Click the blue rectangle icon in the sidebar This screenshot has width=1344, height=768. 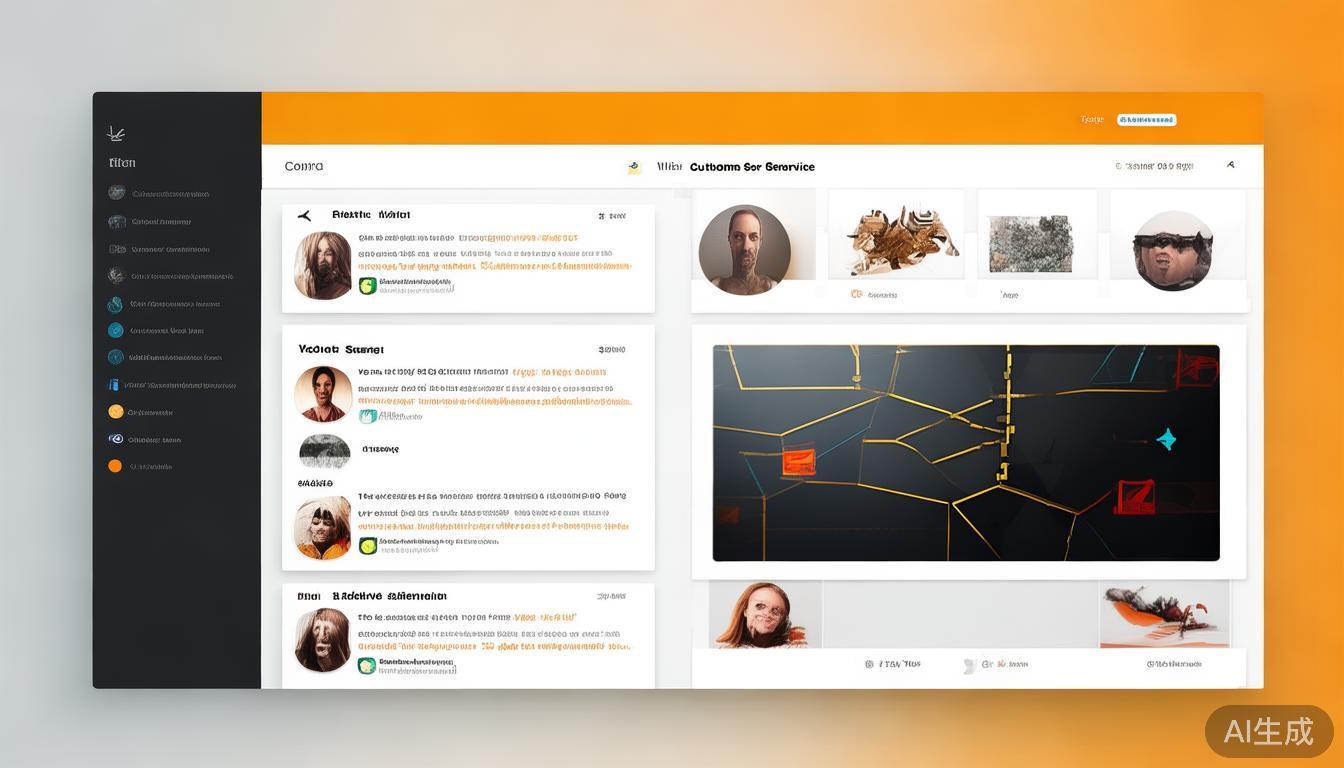(114, 384)
